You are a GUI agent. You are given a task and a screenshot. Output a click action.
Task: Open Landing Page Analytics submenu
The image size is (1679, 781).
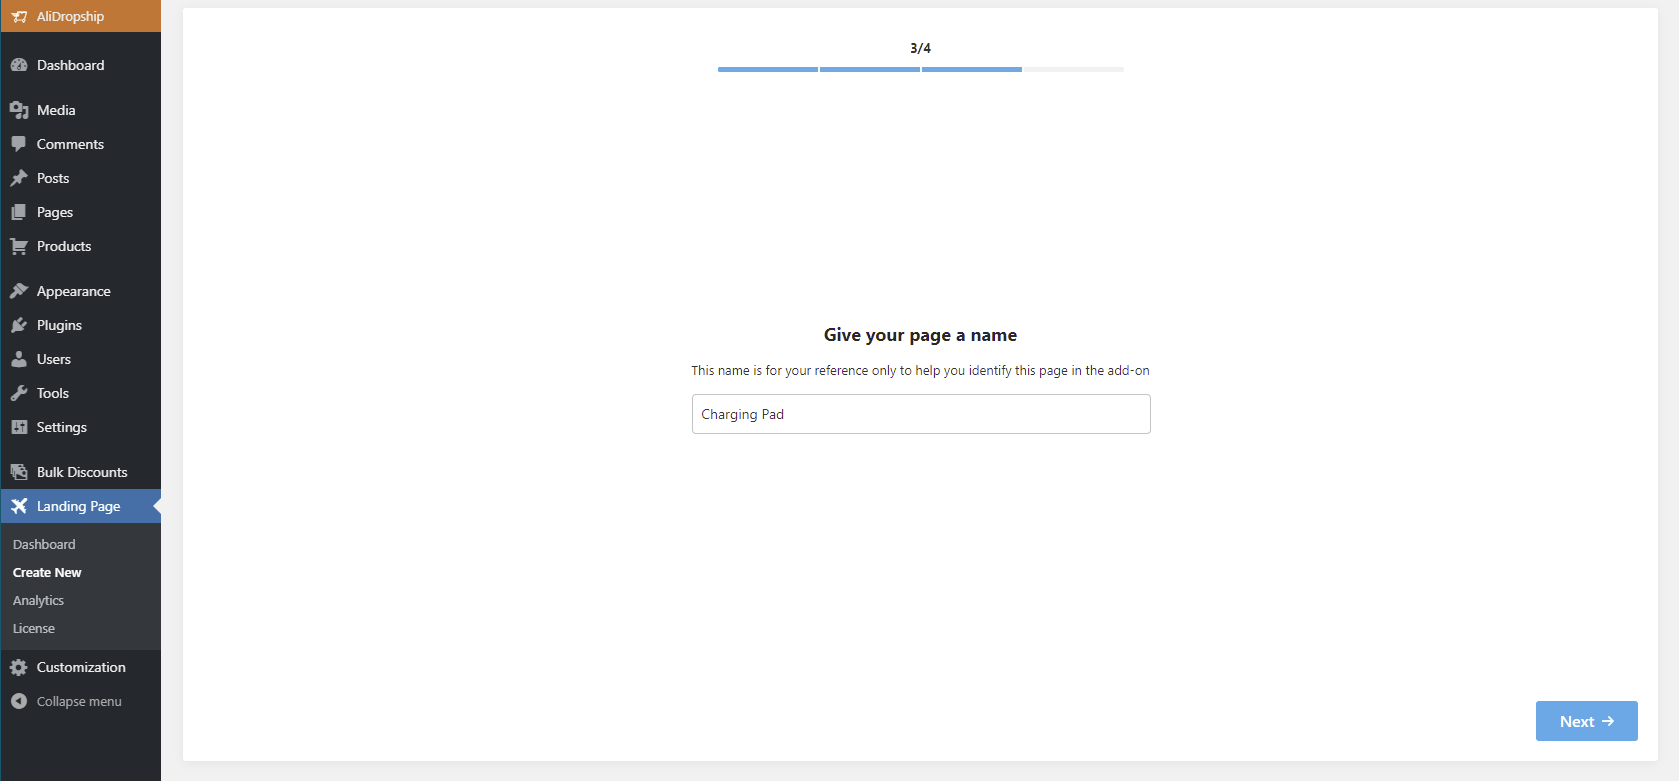coord(38,600)
